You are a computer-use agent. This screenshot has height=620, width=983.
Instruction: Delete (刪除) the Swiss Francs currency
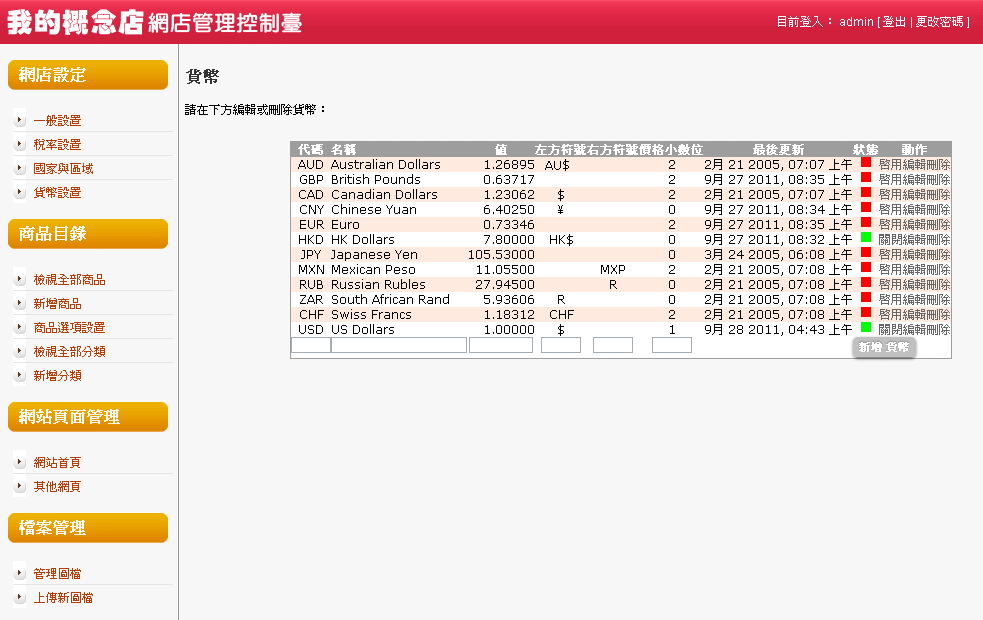tap(939, 315)
